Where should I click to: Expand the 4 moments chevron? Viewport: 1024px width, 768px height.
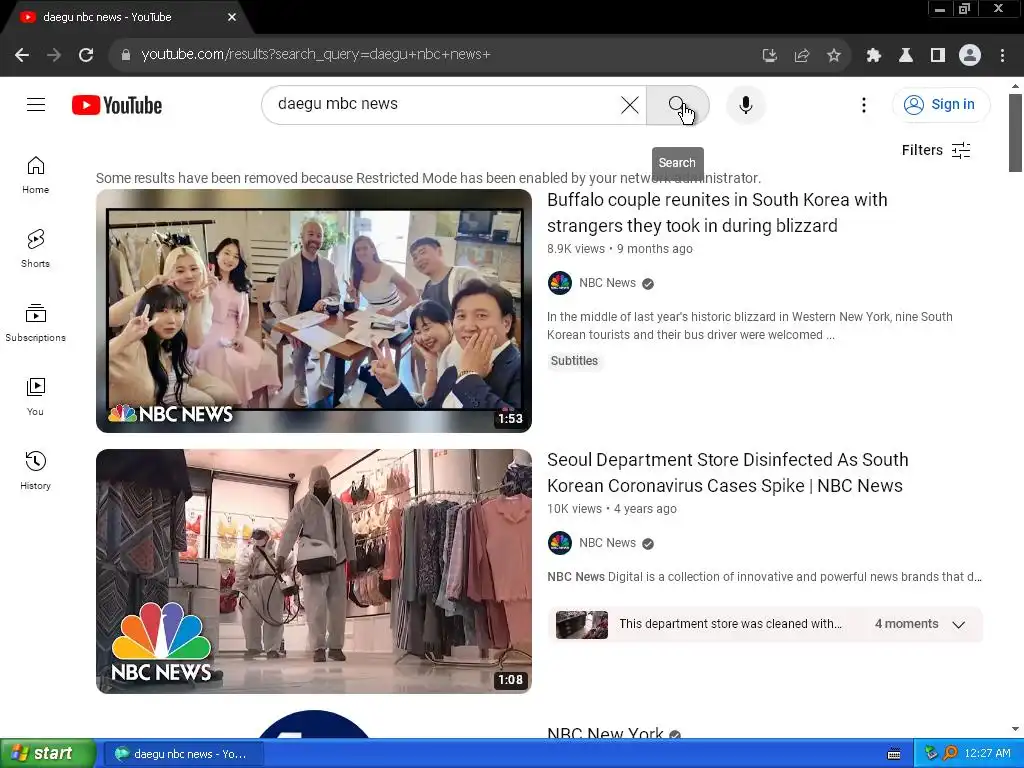[x=958, y=624]
